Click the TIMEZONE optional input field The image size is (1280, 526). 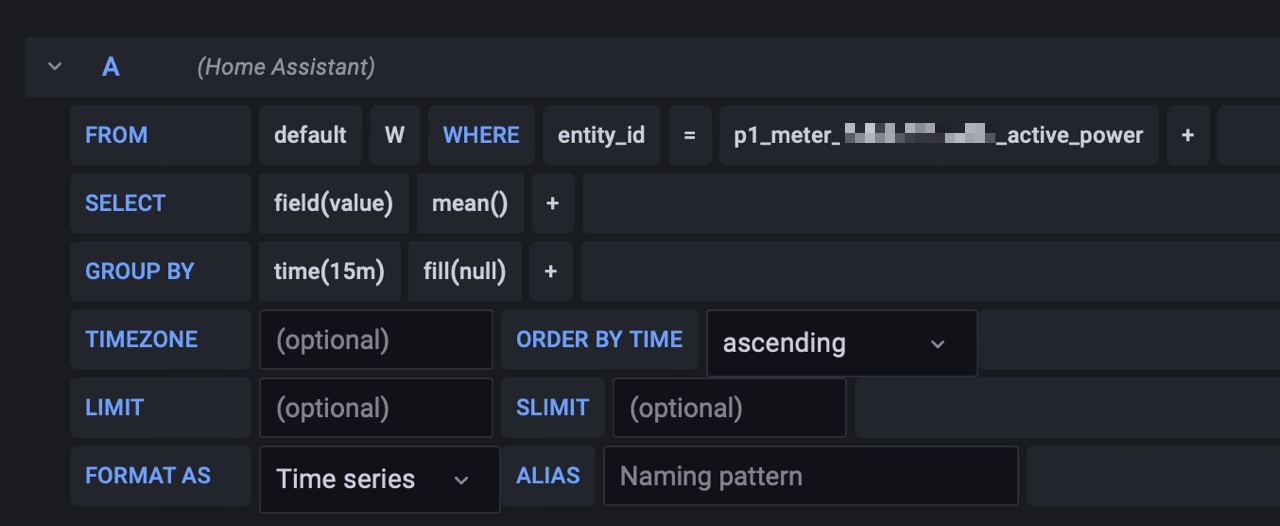click(x=376, y=340)
